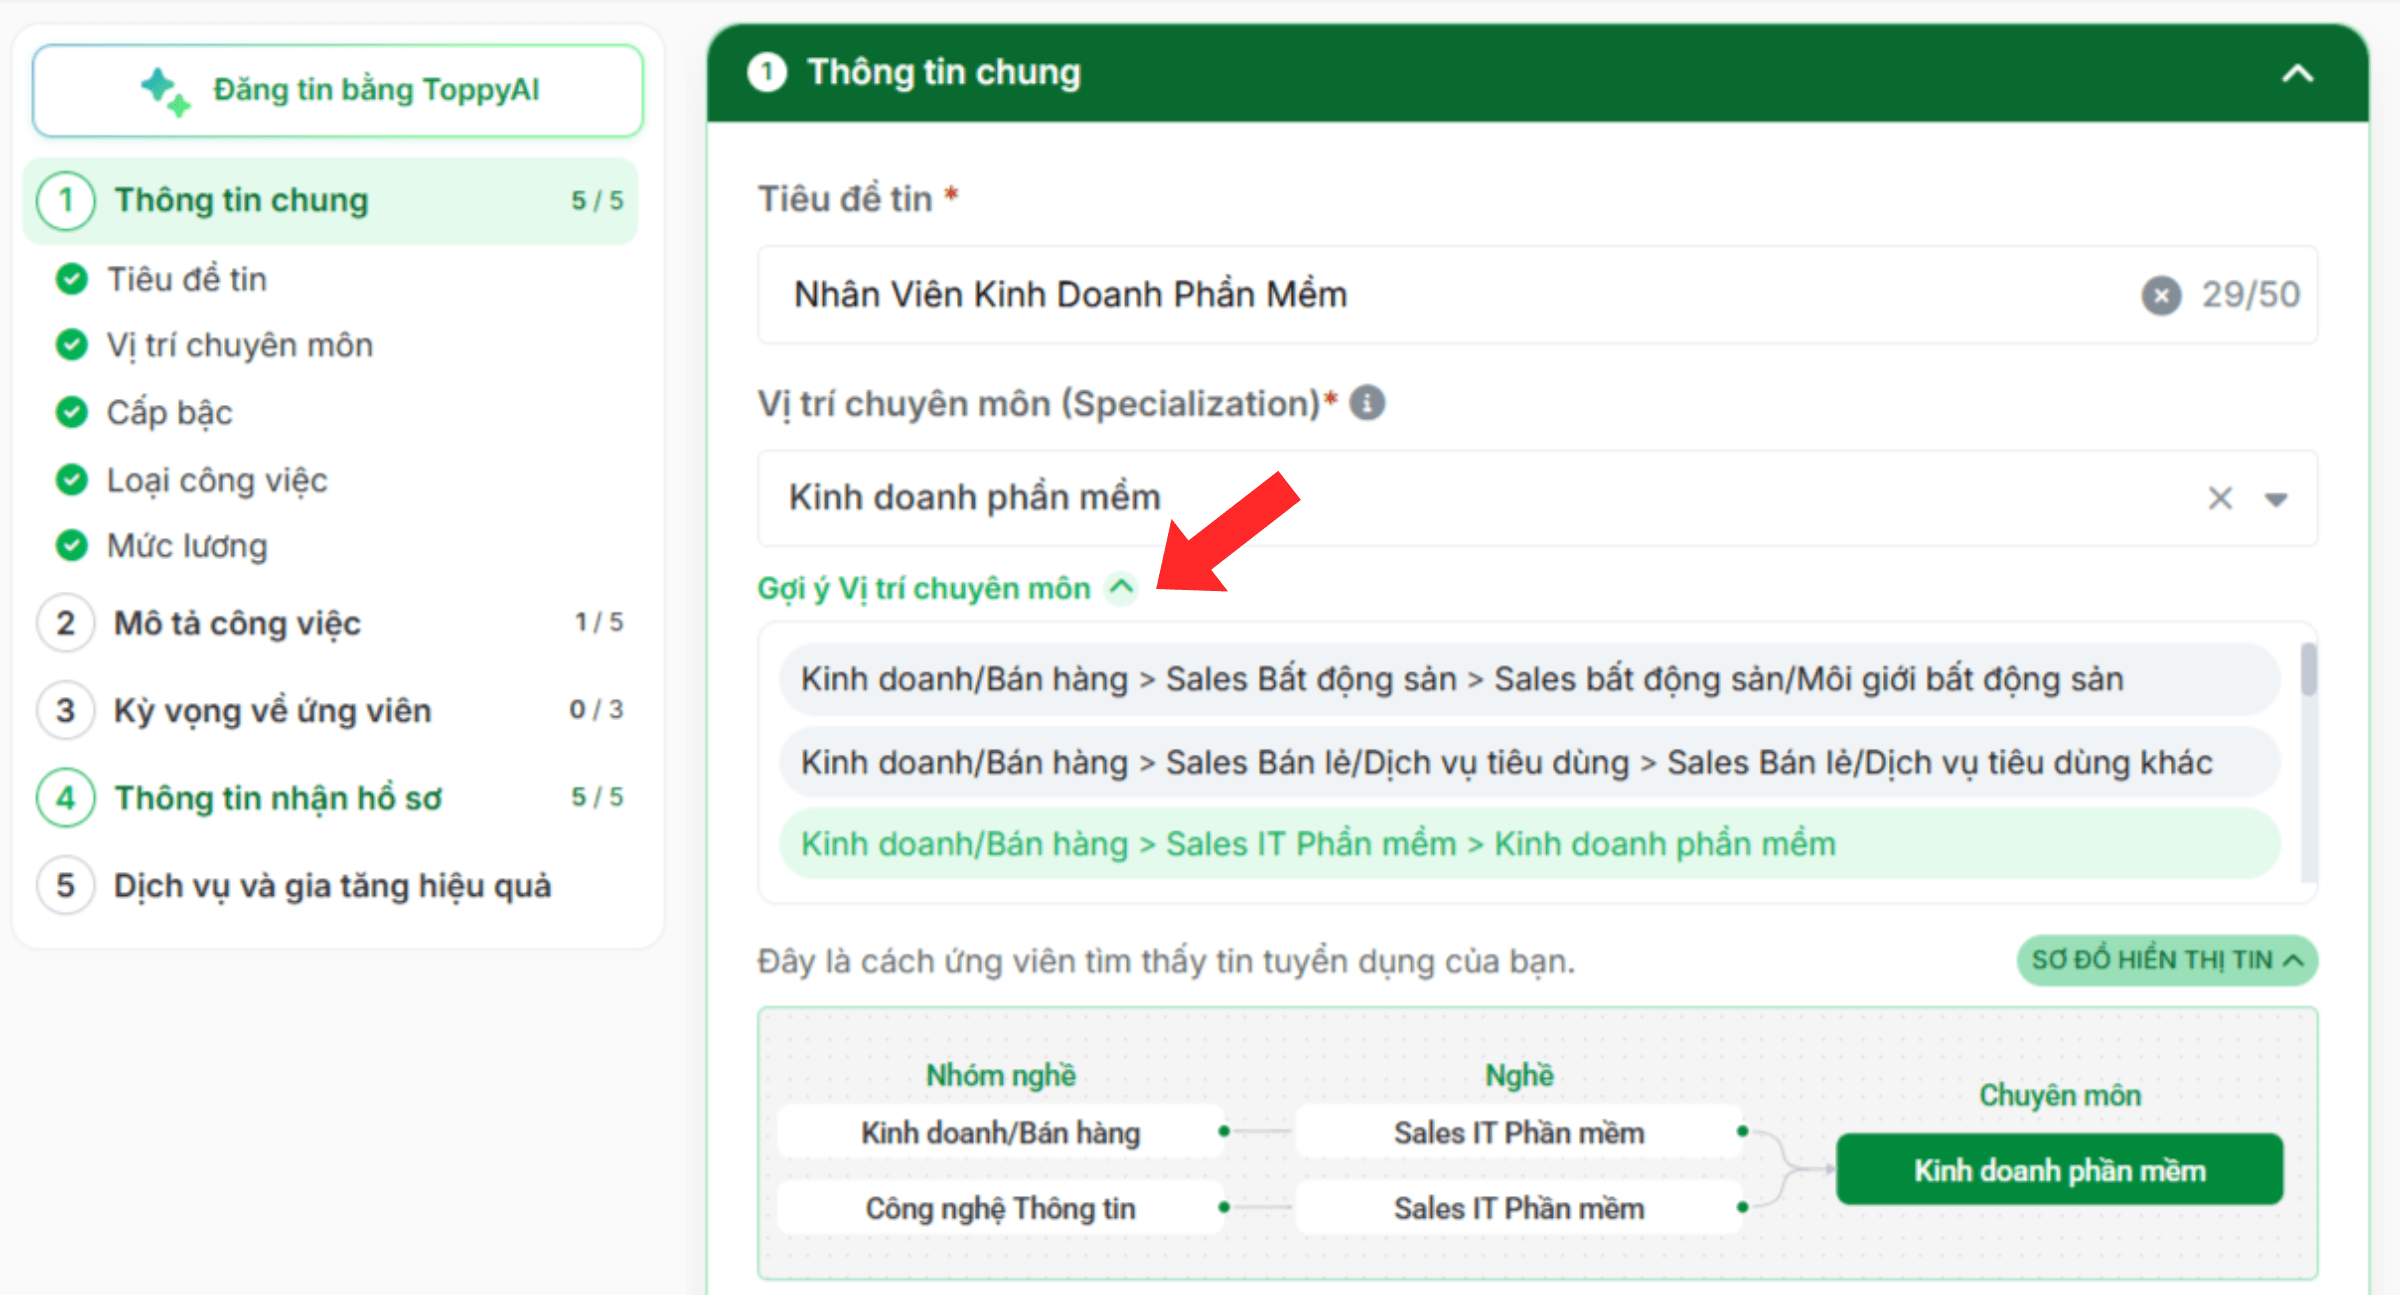Go to Loại công việc sidebar item
This screenshot has height=1295, width=2400.
point(217,480)
